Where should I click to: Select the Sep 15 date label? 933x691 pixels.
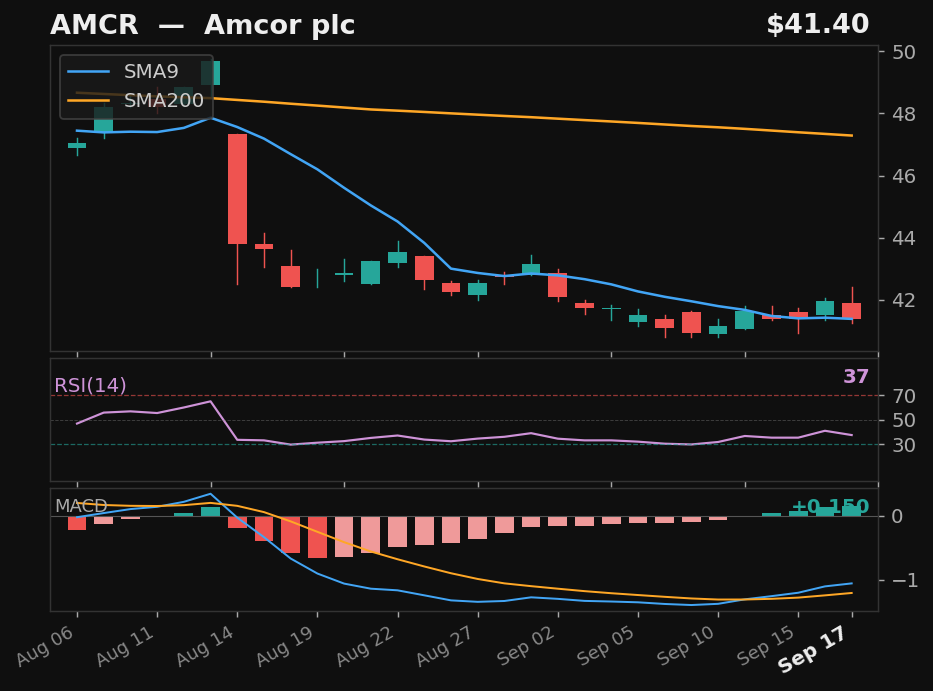click(766, 646)
